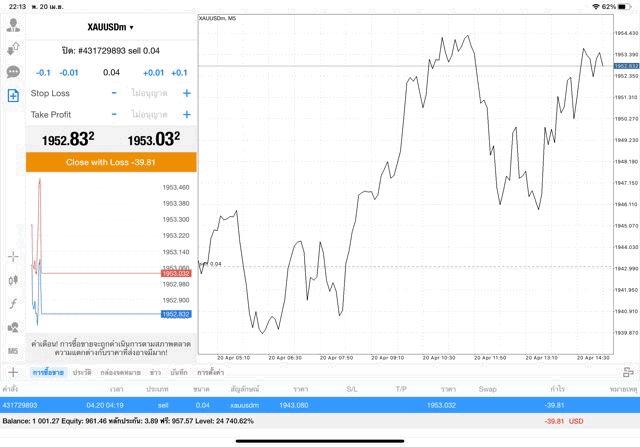Open the objects shapes icon in sidebar

(x=13, y=327)
